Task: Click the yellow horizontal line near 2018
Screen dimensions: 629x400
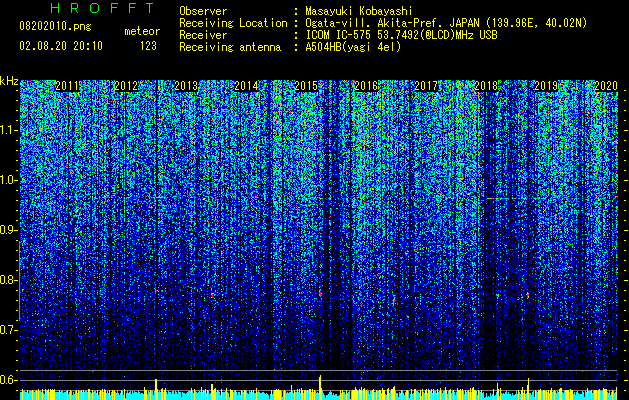Action: pyautogui.click(x=506, y=199)
